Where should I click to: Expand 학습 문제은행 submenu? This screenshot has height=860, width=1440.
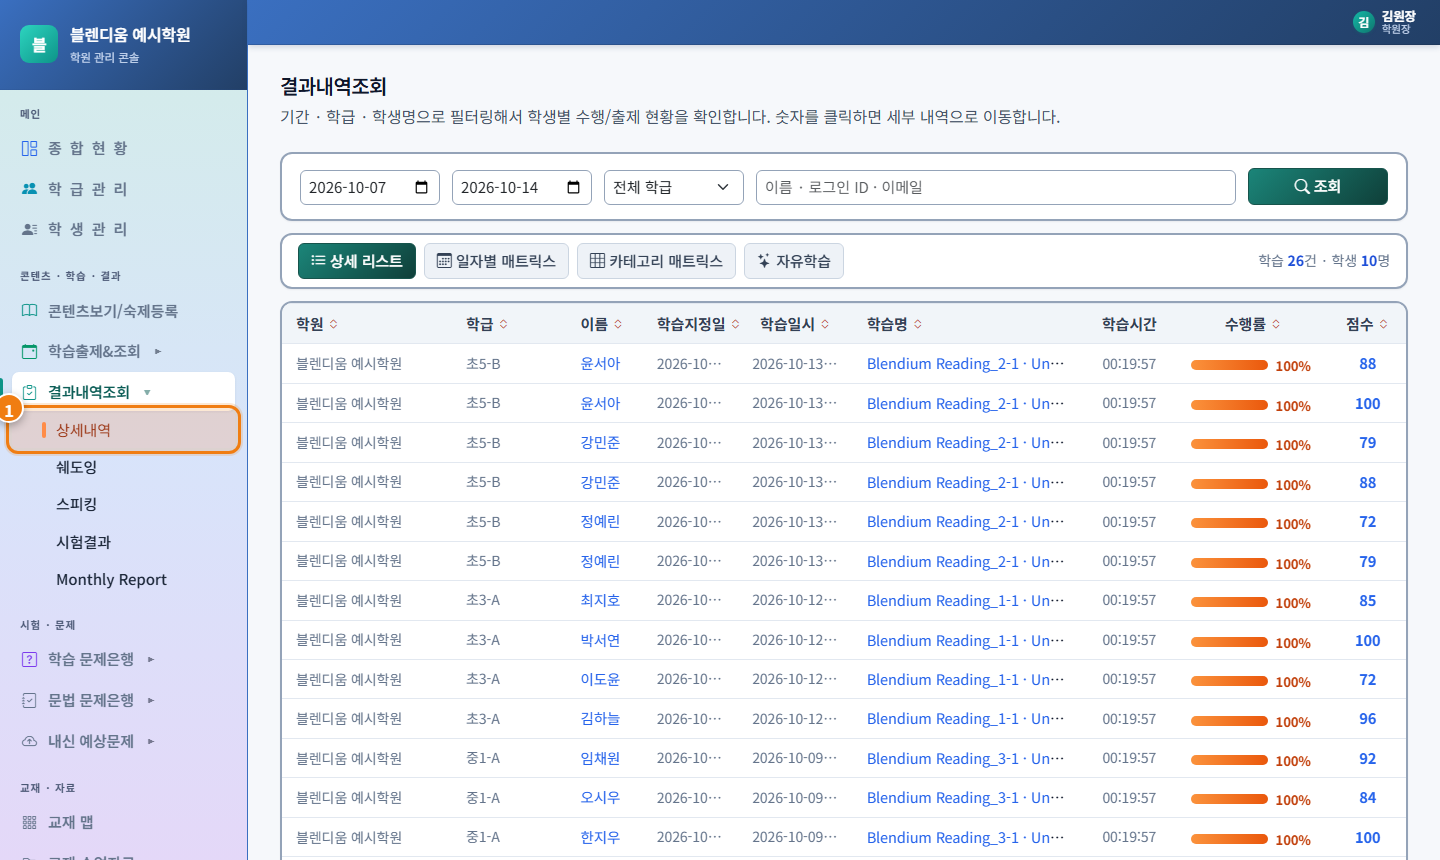pyautogui.click(x=151, y=659)
